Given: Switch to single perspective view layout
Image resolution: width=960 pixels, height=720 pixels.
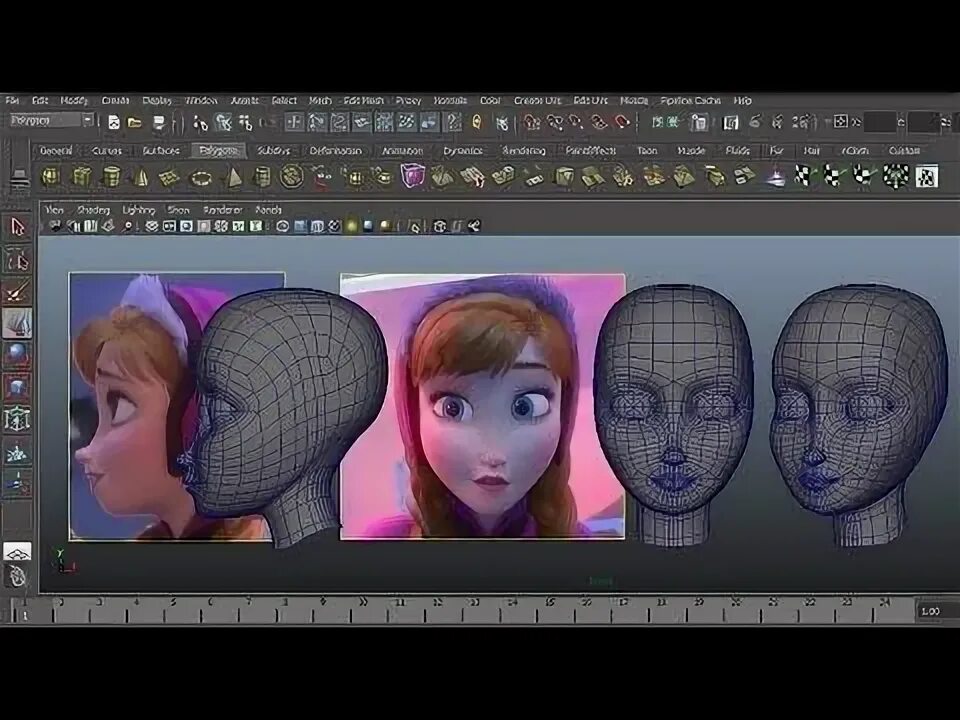Looking at the screenshot, I should 17,552.
